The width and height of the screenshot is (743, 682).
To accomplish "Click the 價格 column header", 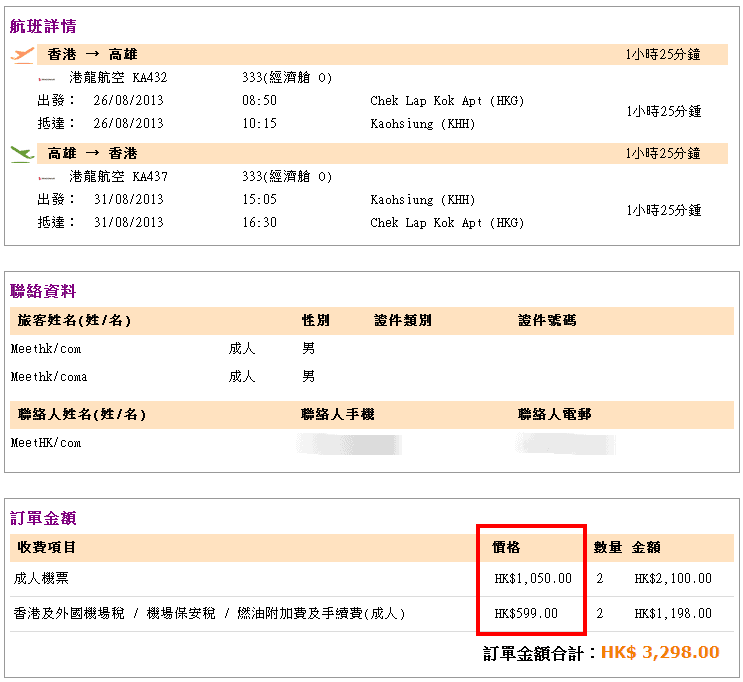I will (506, 548).
